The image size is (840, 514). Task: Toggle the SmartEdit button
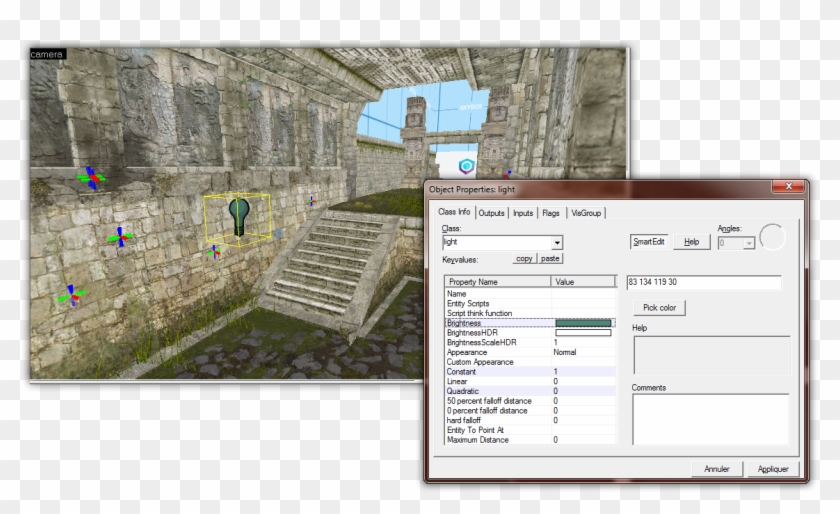pos(649,242)
